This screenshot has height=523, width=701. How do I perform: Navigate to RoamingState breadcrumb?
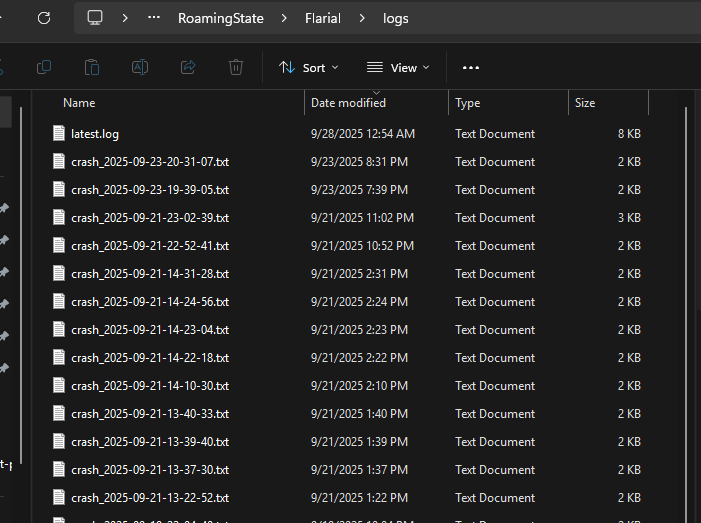coord(221,18)
